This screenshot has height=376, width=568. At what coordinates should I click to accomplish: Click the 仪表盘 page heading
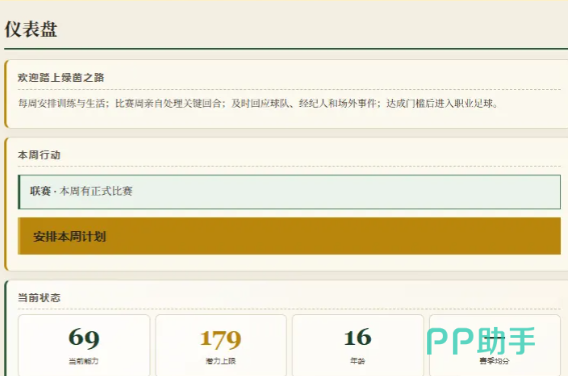31,29
